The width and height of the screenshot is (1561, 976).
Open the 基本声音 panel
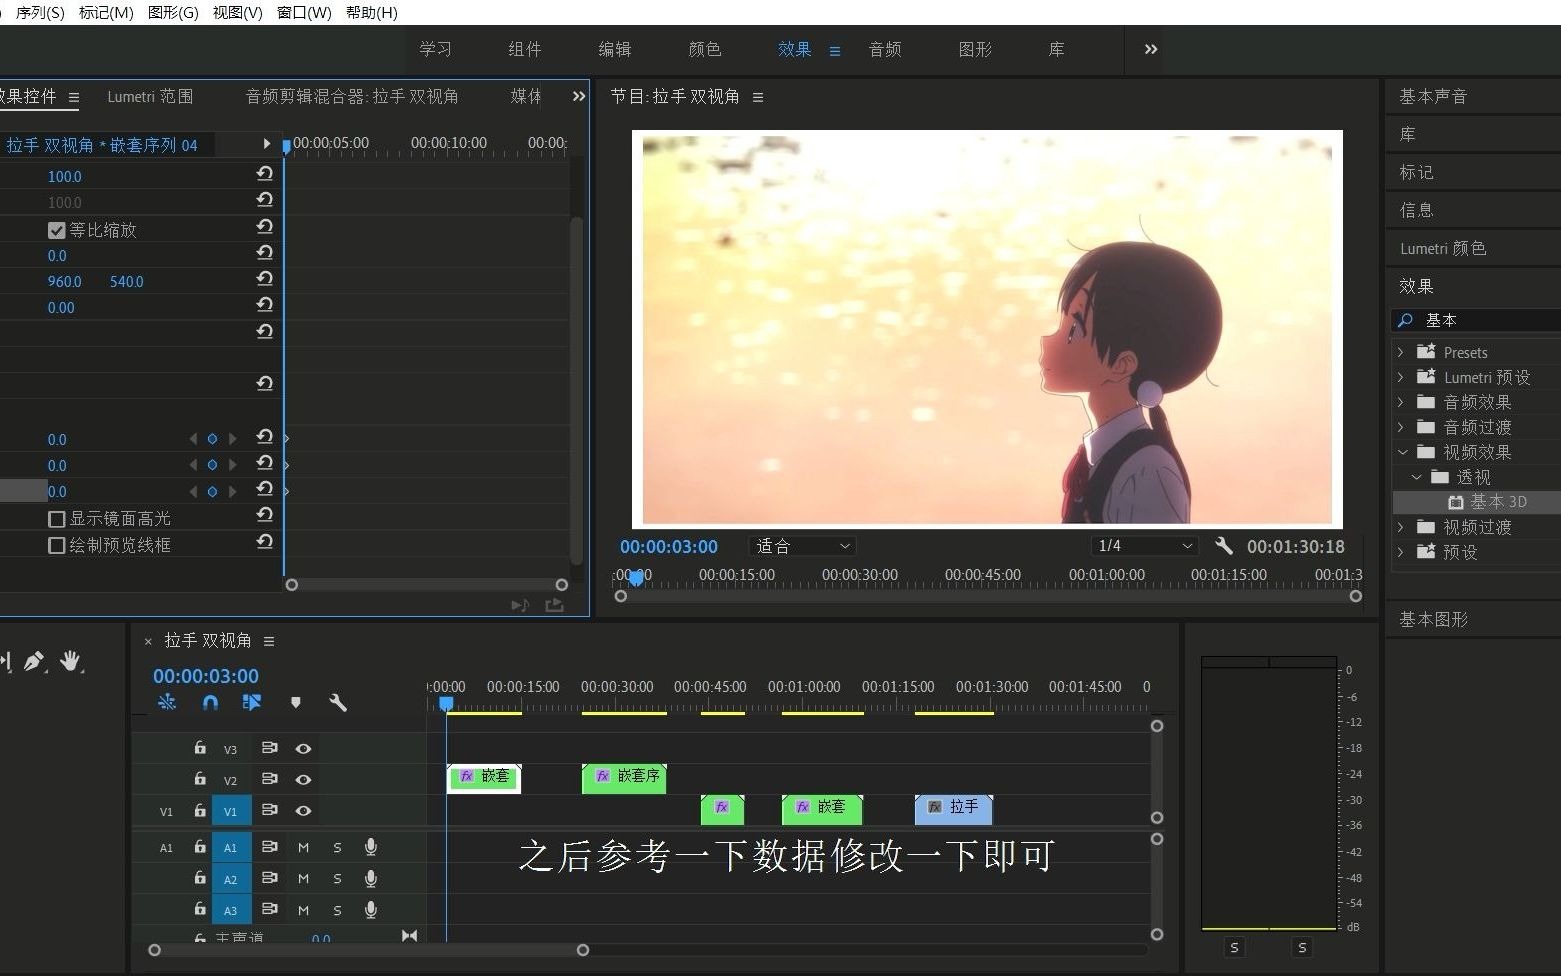tap(1433, 97)
